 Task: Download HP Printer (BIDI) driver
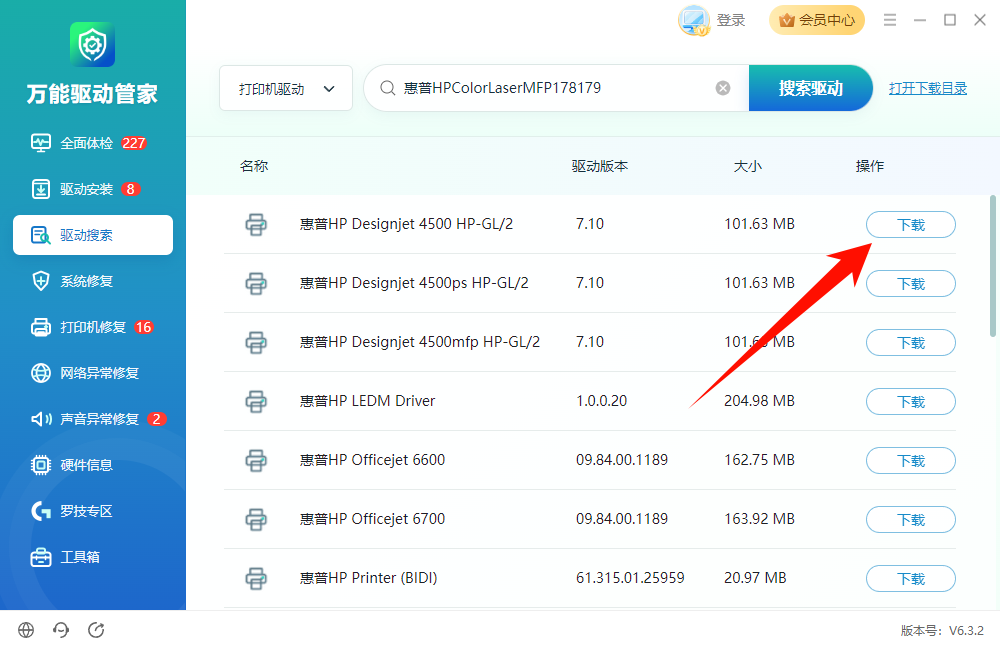pyautogui.click(x=911, y=579)
